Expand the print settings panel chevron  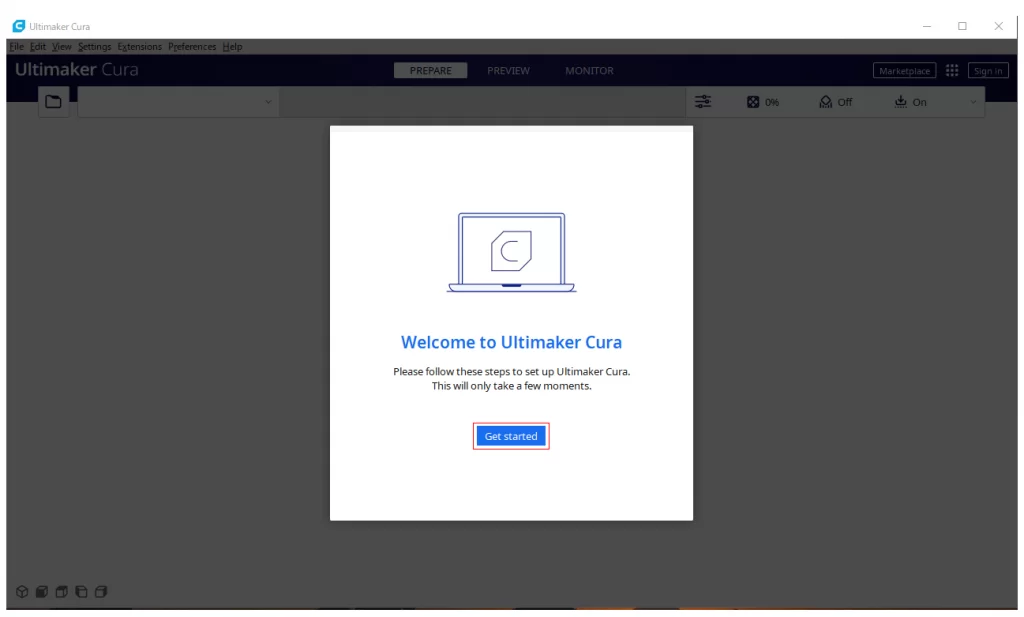tap(973, 103)
